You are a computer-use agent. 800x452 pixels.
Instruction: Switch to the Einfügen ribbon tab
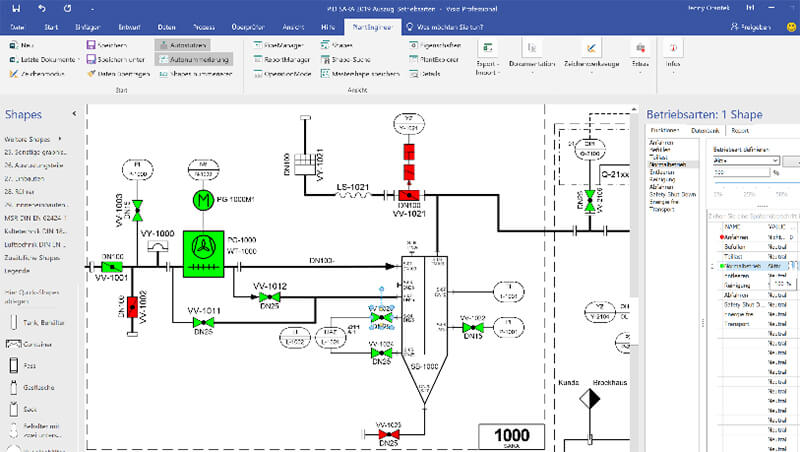point(87,27)
